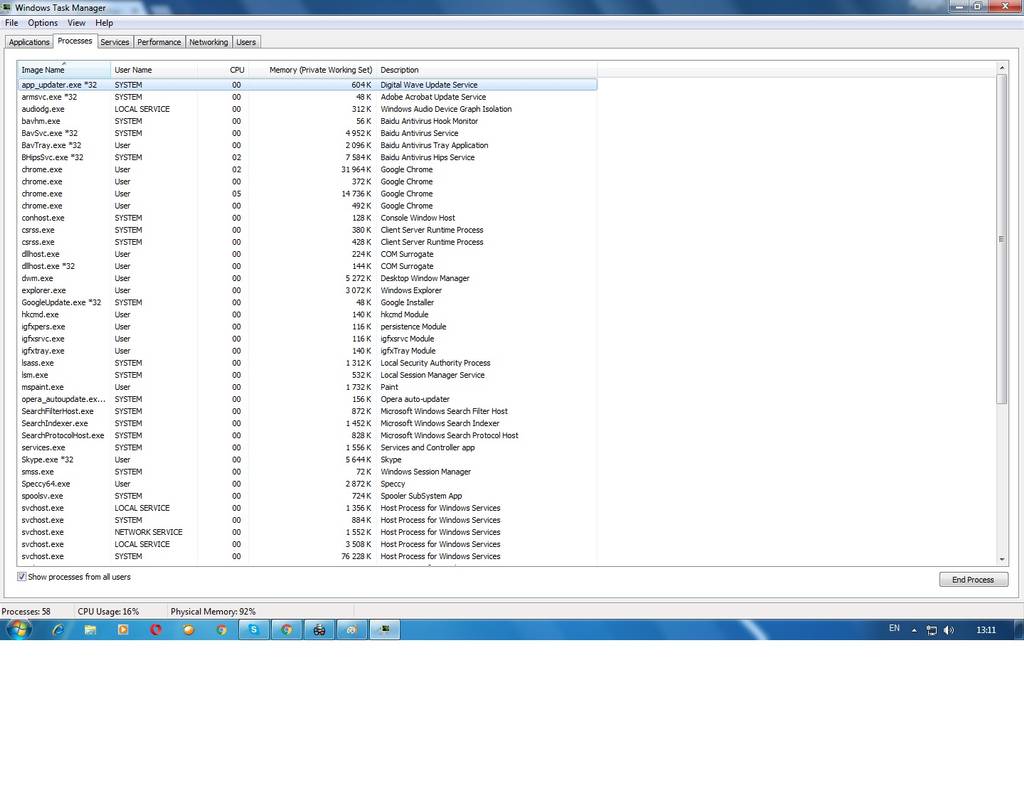This screenshot has width=1024, height=792.
Task: Select the SearchIndexer.exe process
Action: pos(307,423)
